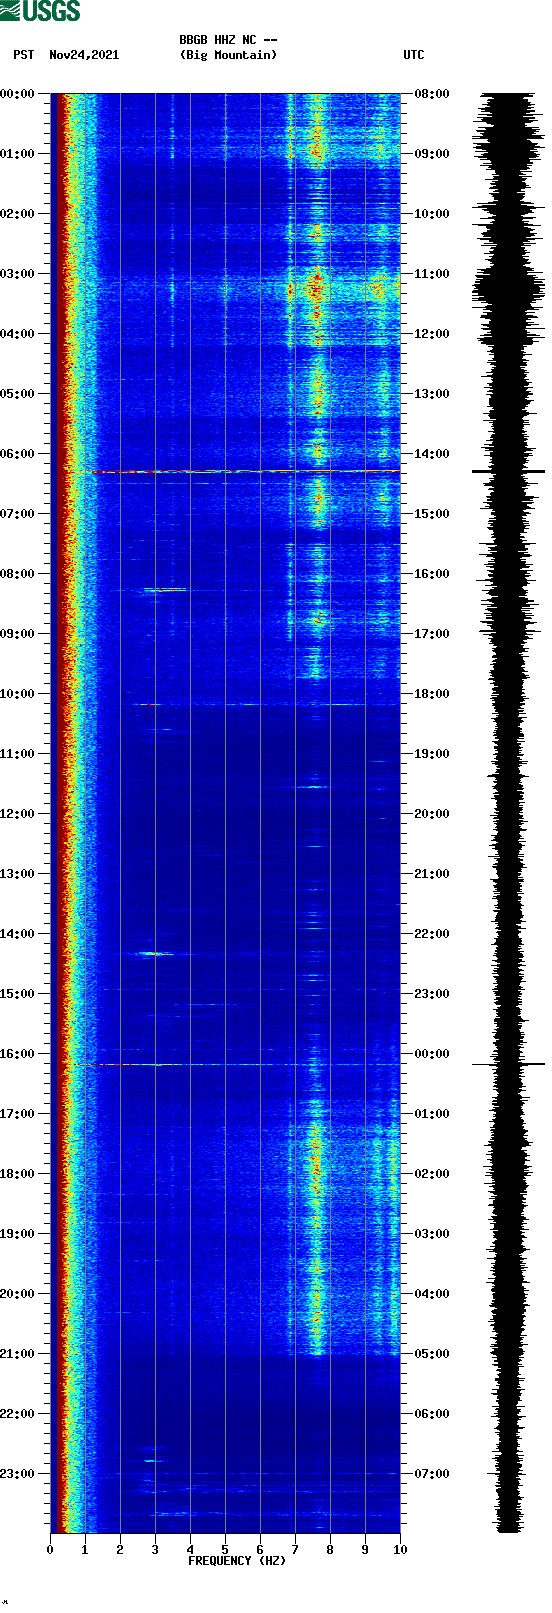Click the PST time label '10:00'
The height and width of the screenshot is (1613, 552).
[x=18, y=694]
